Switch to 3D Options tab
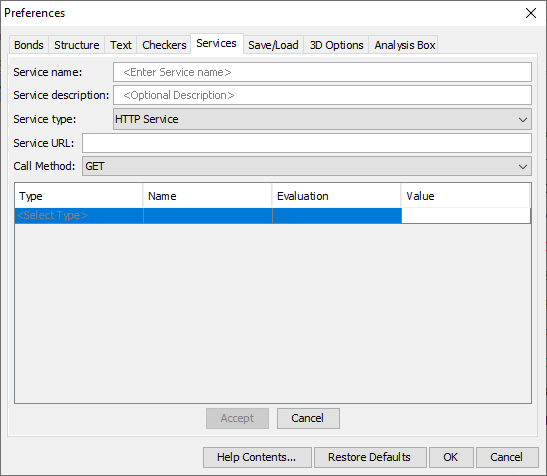The image size is (547, 476). tap(336, 45)
